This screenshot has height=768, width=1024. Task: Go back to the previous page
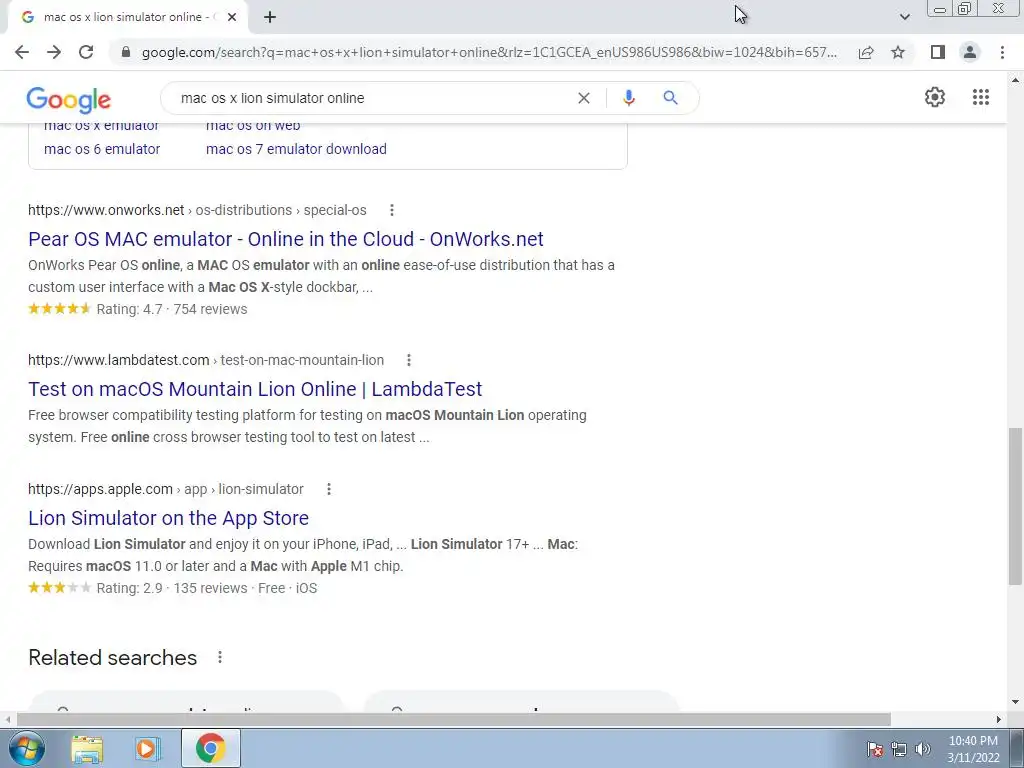click(x=22, y=52)
